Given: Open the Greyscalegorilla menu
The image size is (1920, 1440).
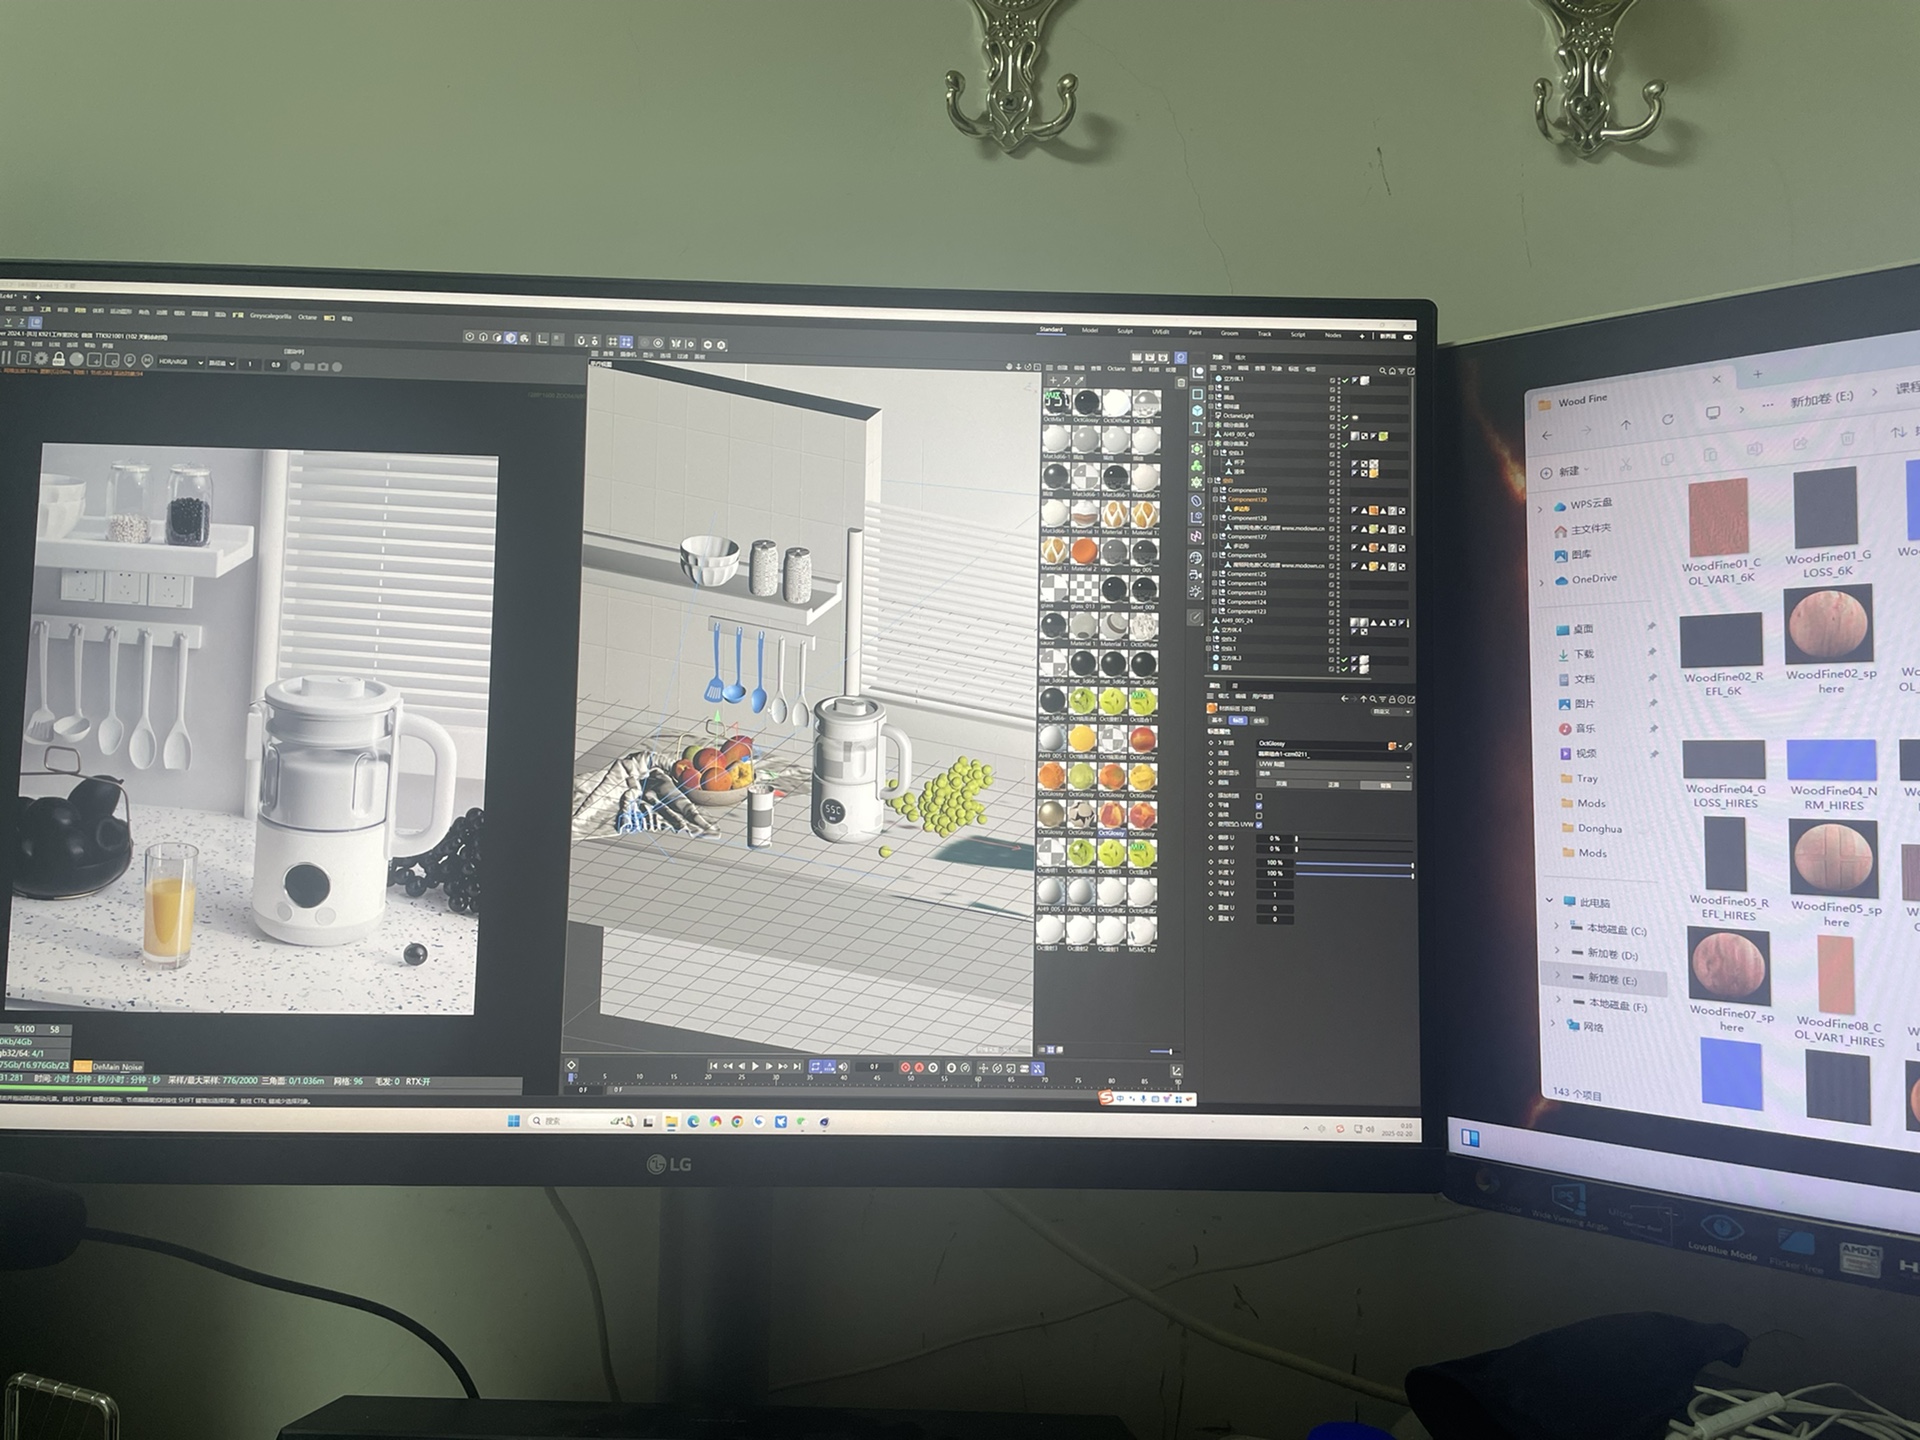Looking at the screenshot, I should (x=270, y=316).
